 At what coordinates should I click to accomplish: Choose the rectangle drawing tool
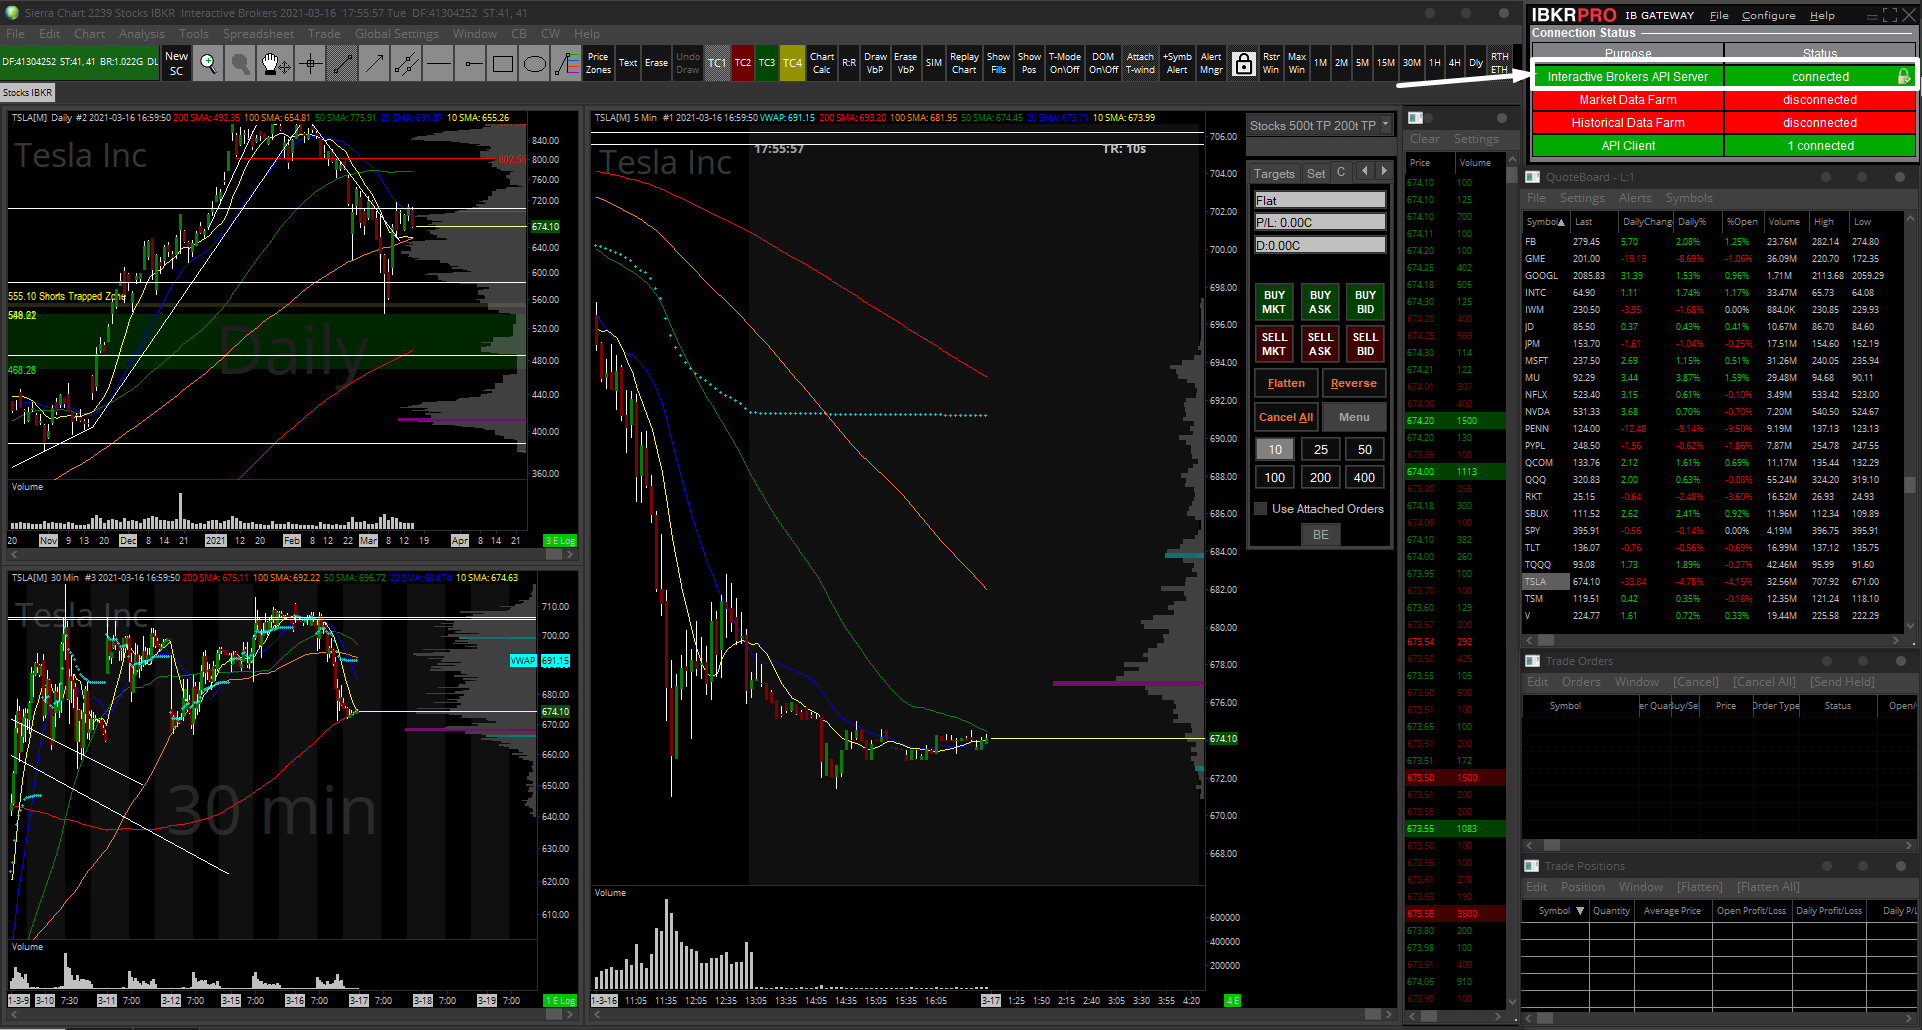[503, 64]
